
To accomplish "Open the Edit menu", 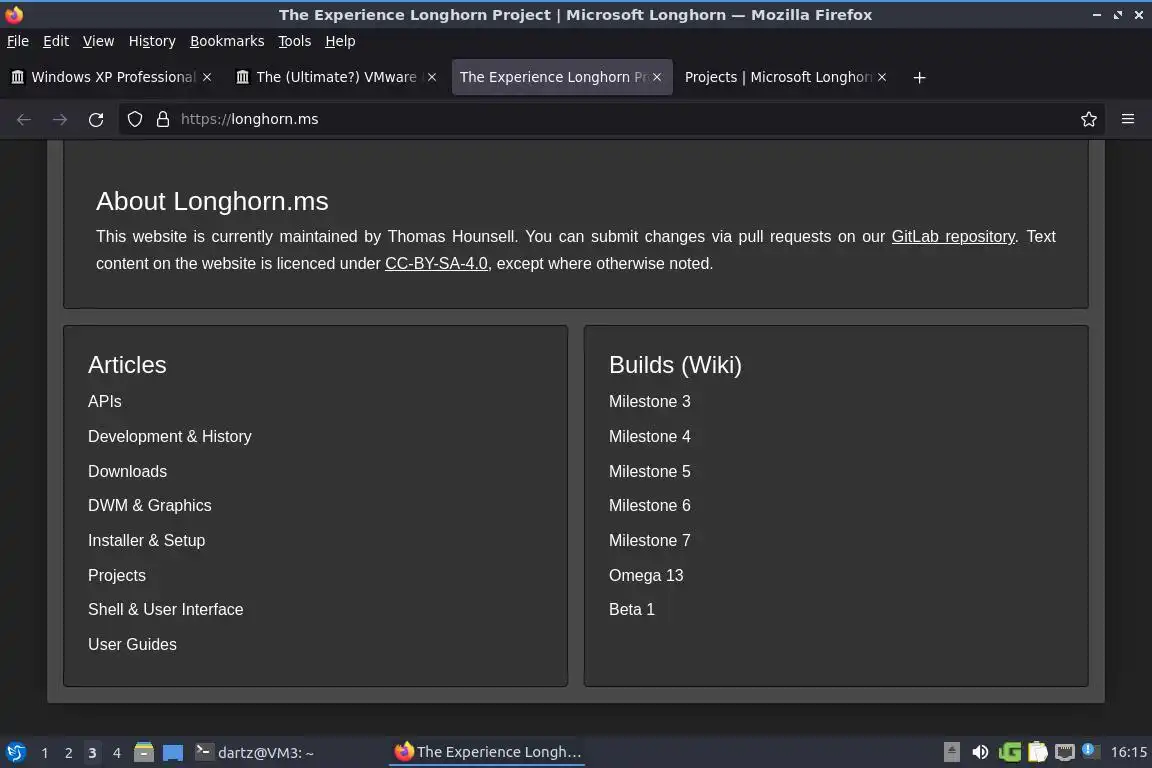I will click(56, 41).
